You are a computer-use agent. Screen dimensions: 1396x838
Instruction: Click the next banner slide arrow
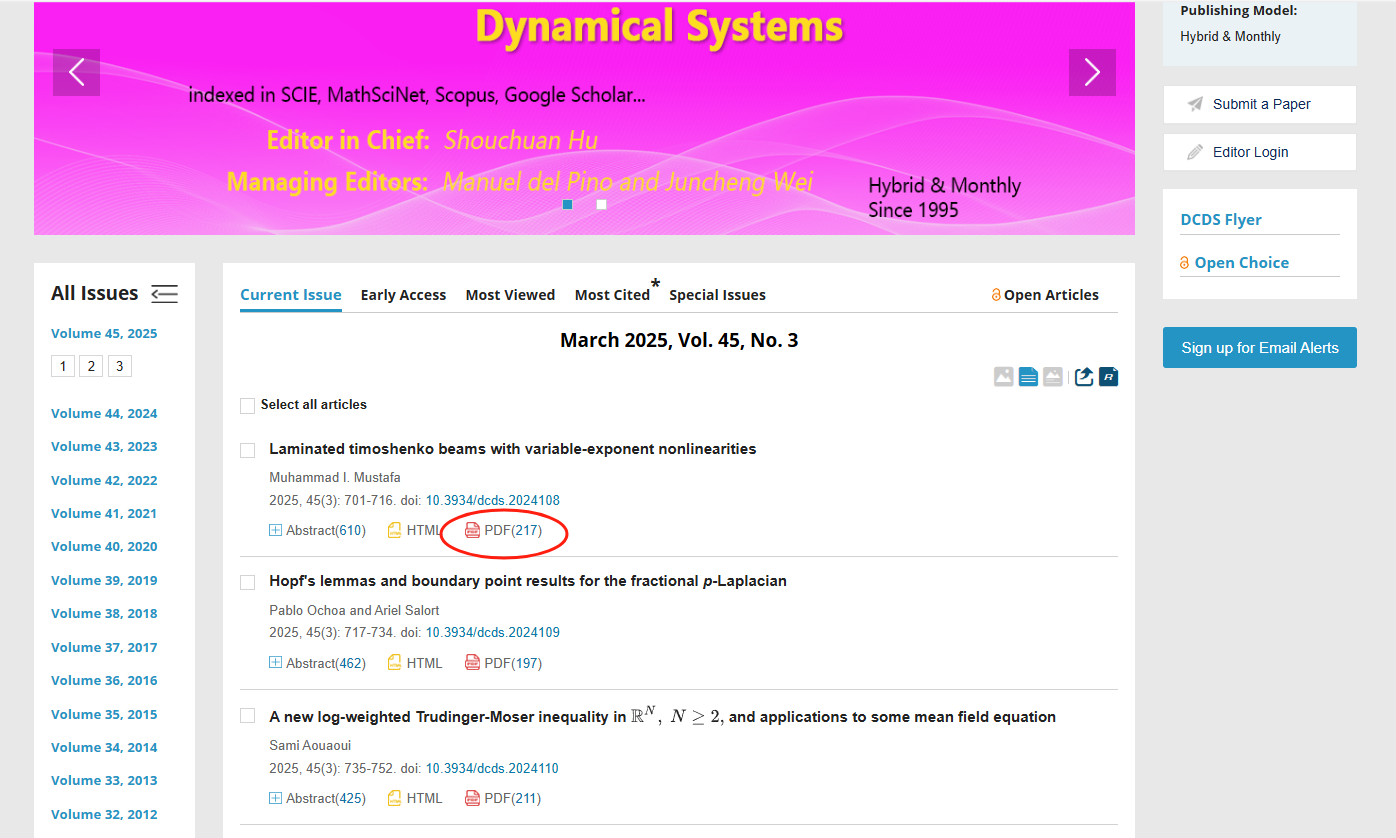[1092, 72]
